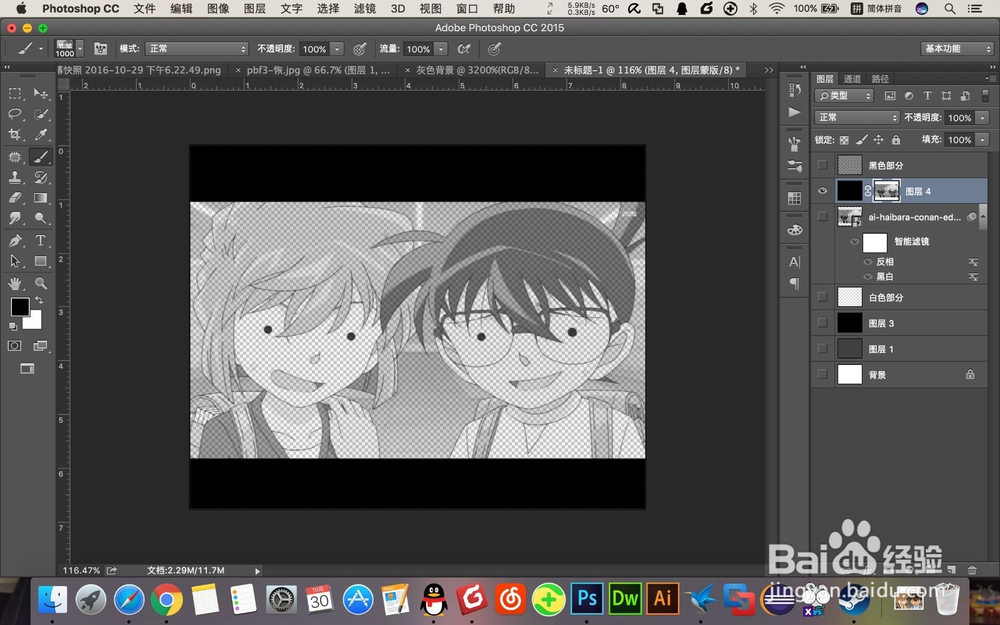Select the Eyedropper tool
The height and width of the screenshot is (625, 1000).
tap(41, 135)
